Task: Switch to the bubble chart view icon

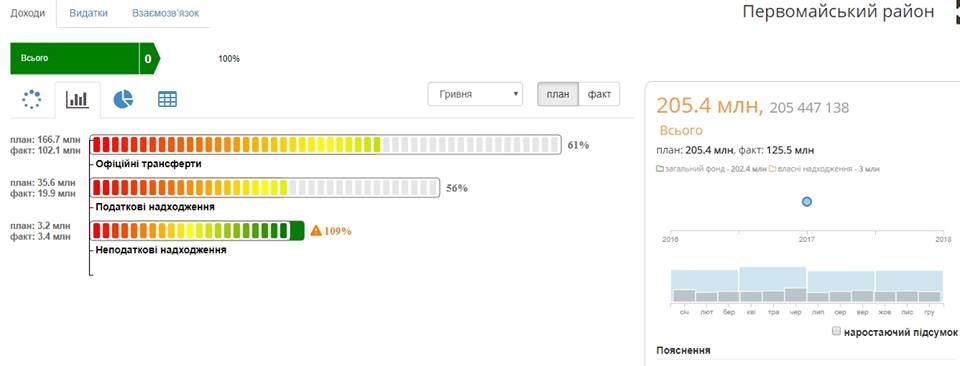Action: tap(31, 99)
